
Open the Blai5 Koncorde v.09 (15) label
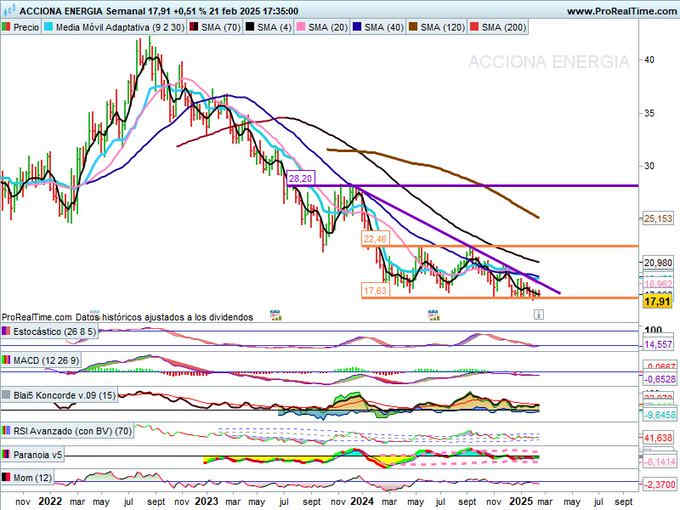coord(59,396)
